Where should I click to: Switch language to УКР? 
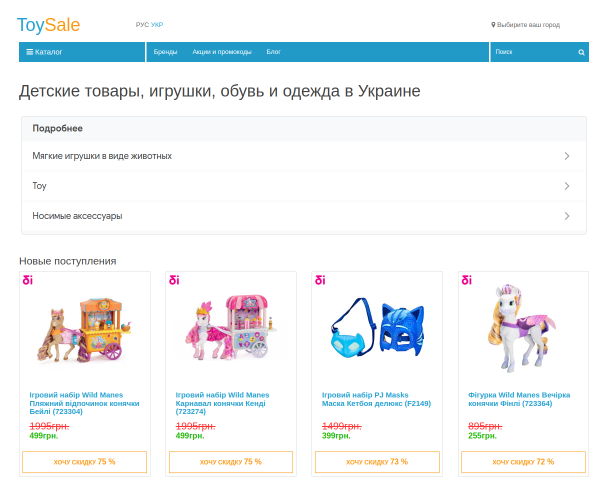(x=157, y=24)
